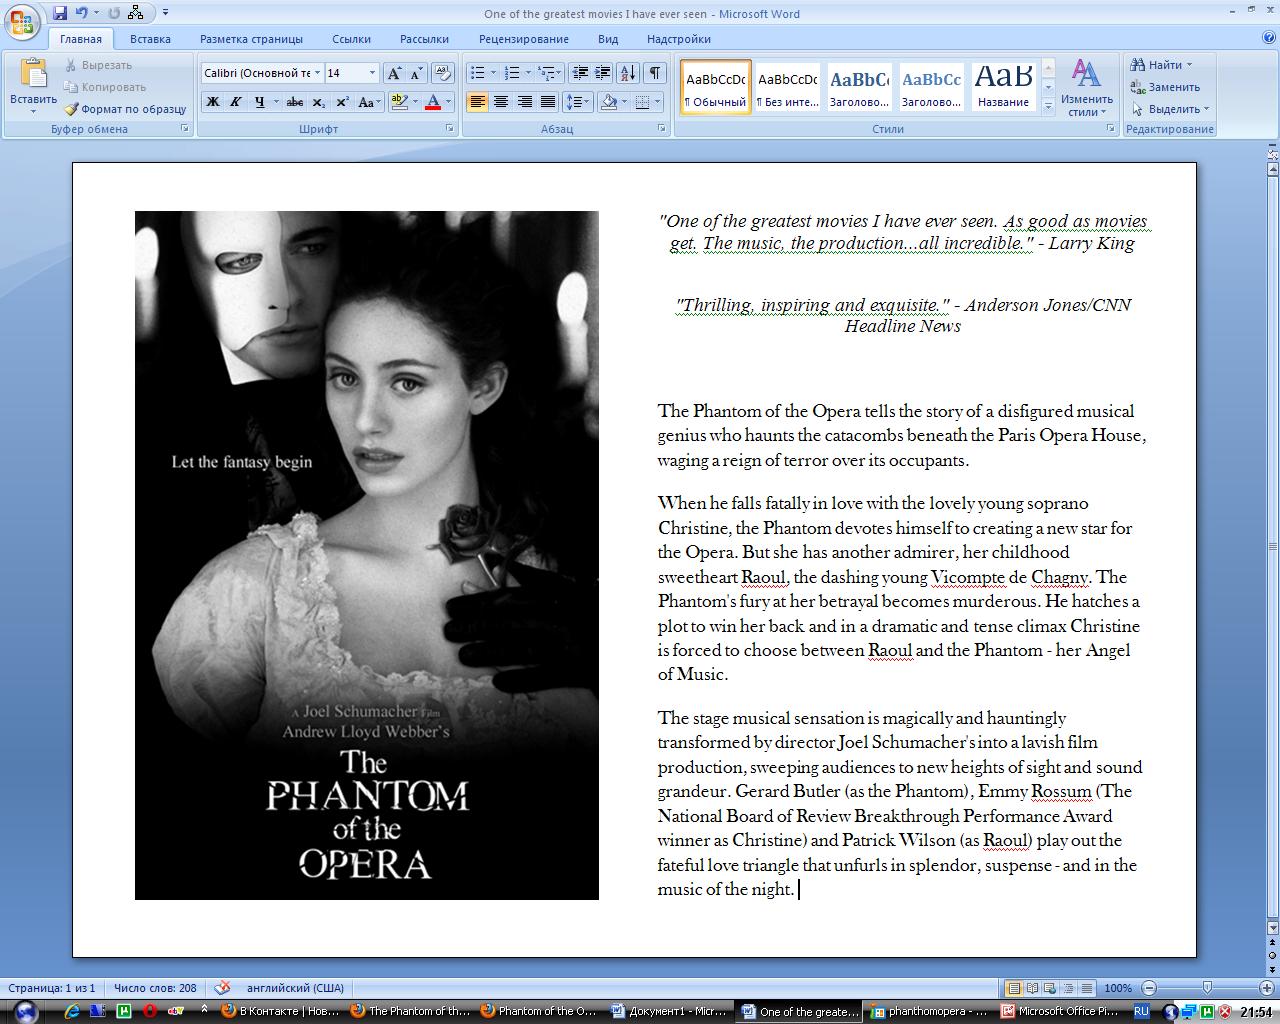
Task: Cut selection with Вырезать
Action: click(98, 65)
